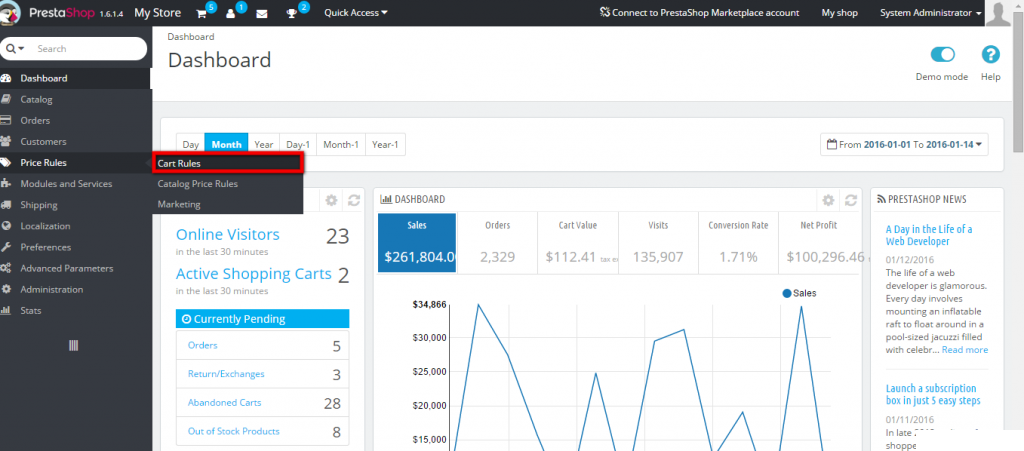The image size is (1024, 451).
Task: Open the activity panel settings gear
Action: [x=331, y=200]
